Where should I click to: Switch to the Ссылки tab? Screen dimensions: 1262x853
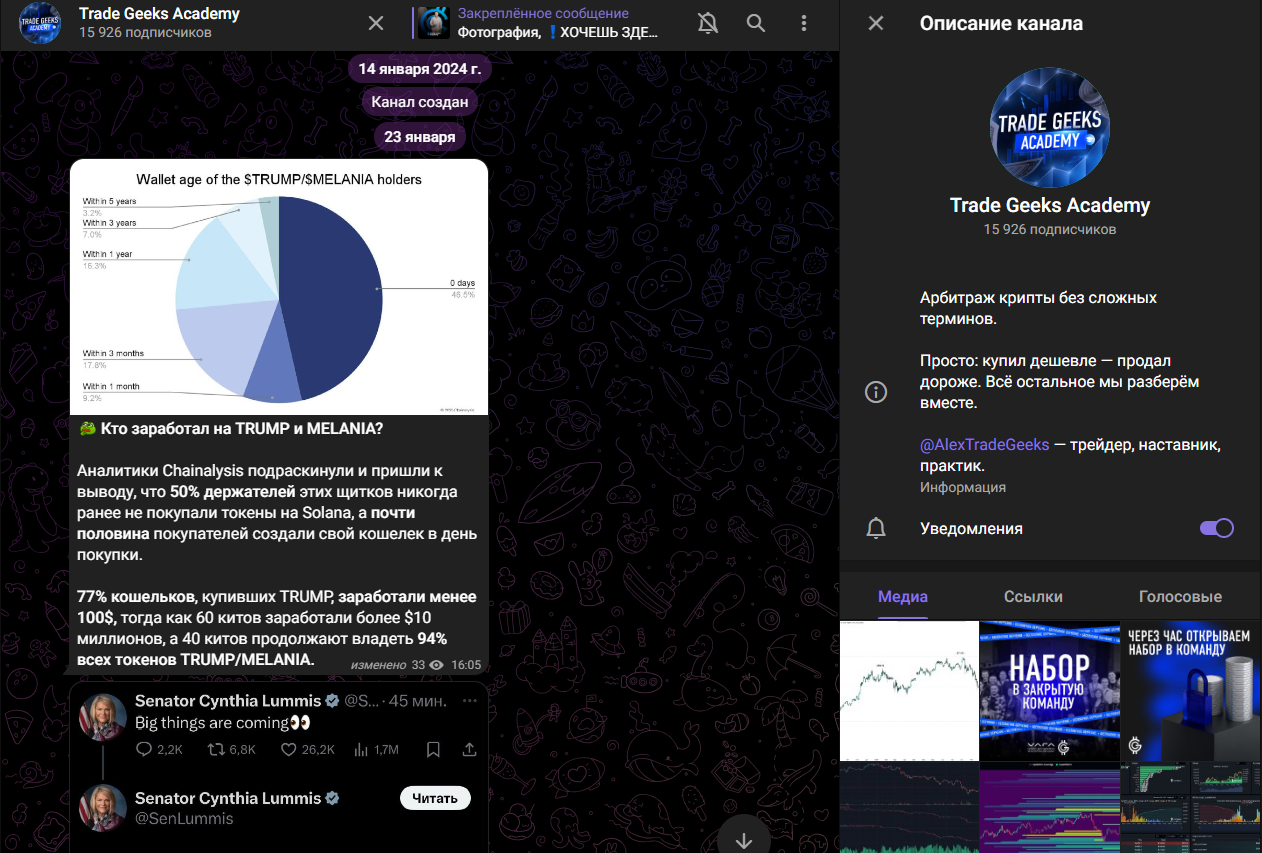[x=1033, y=596]
